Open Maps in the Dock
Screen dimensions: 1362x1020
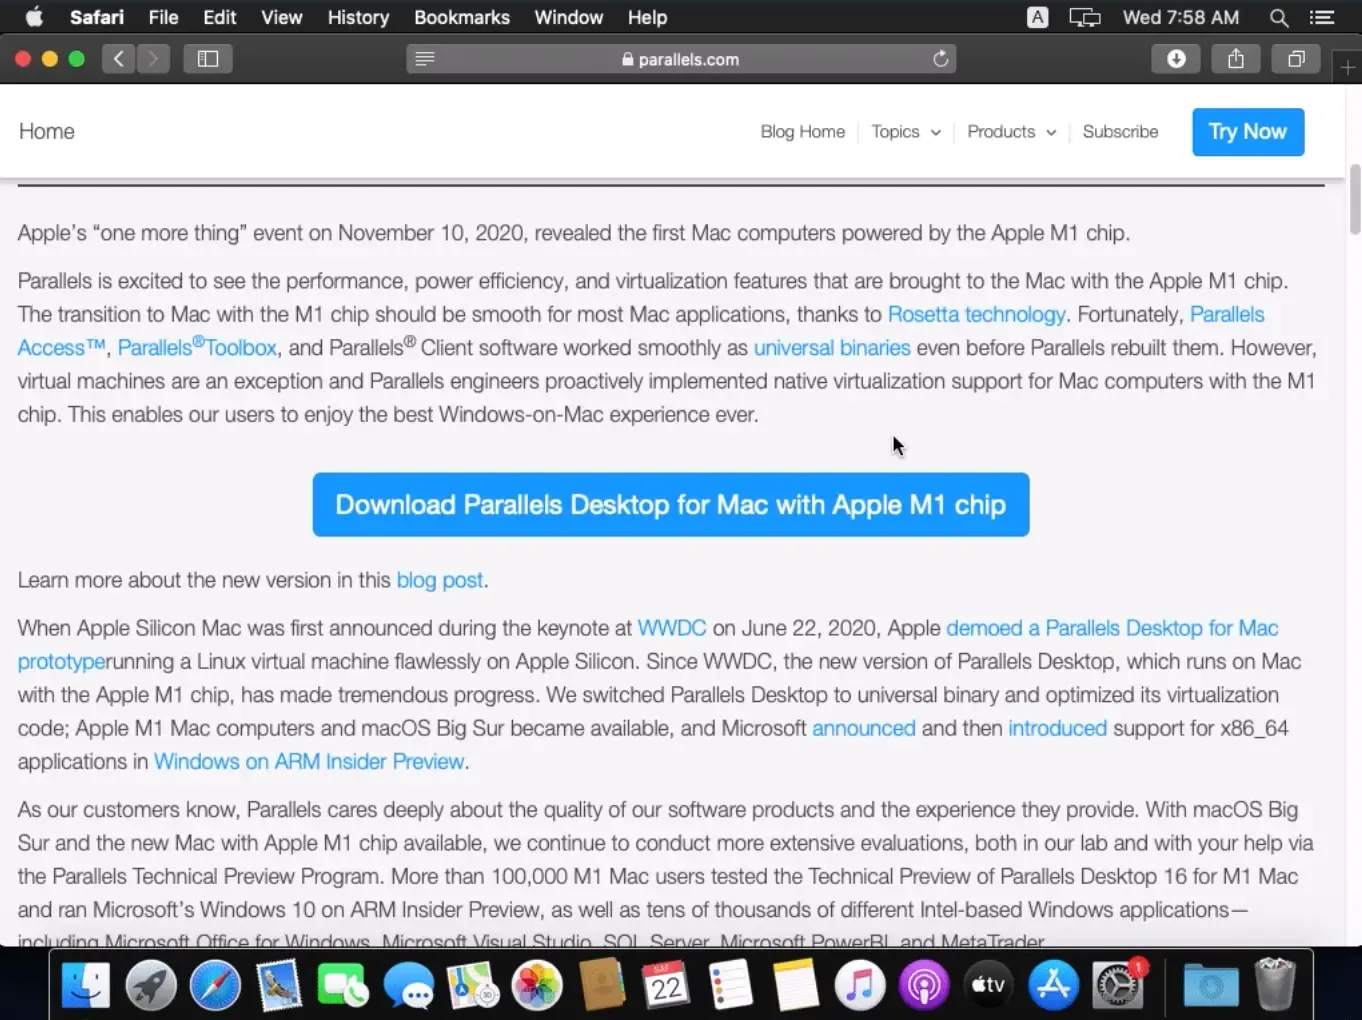[473, 985]
